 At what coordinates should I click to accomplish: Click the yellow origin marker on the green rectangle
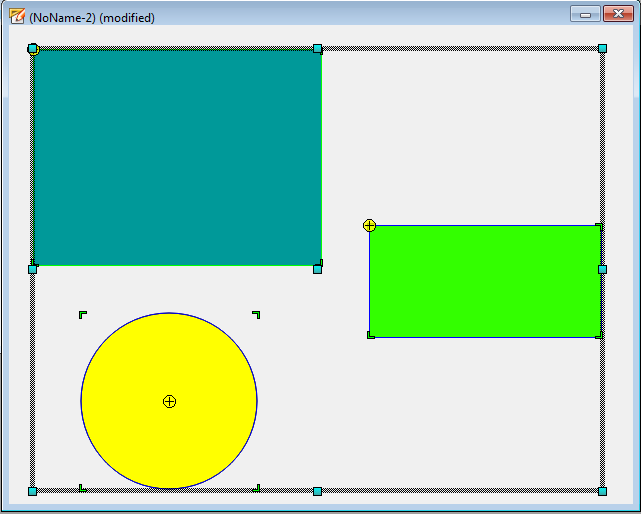[369, 226]
